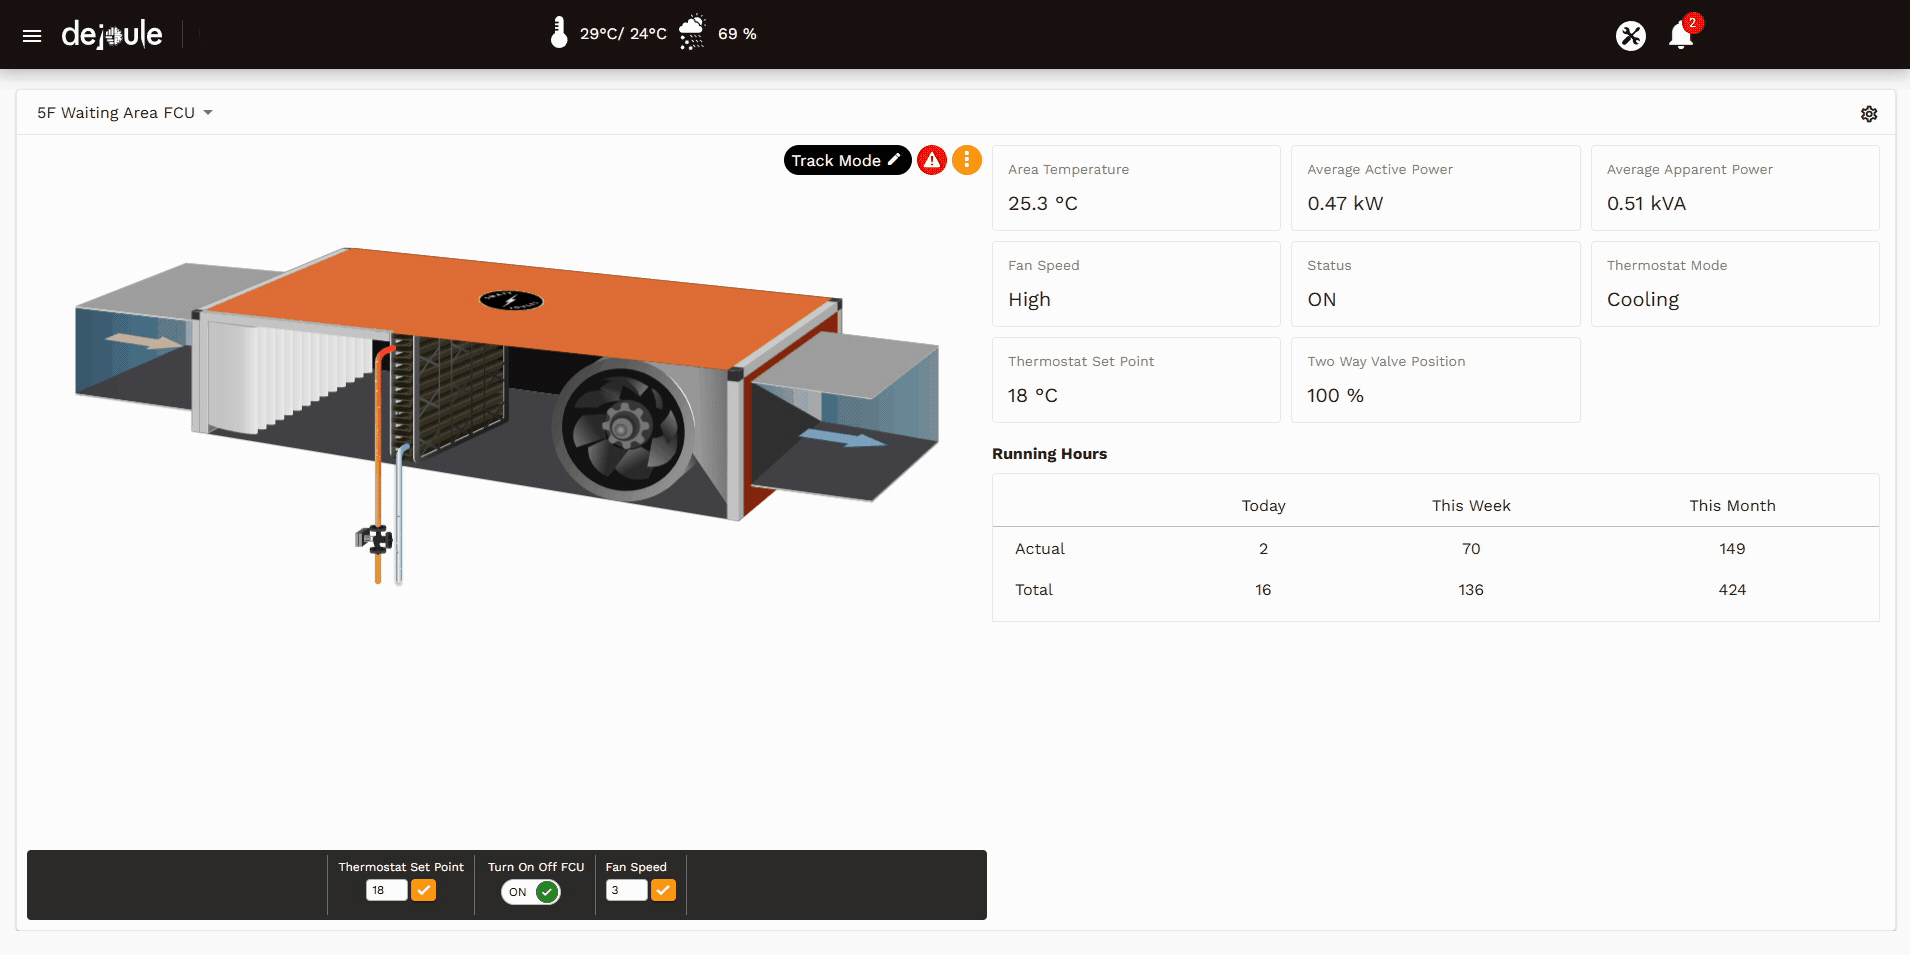Click the inlet airflow arrow on duct

(143, 342)
